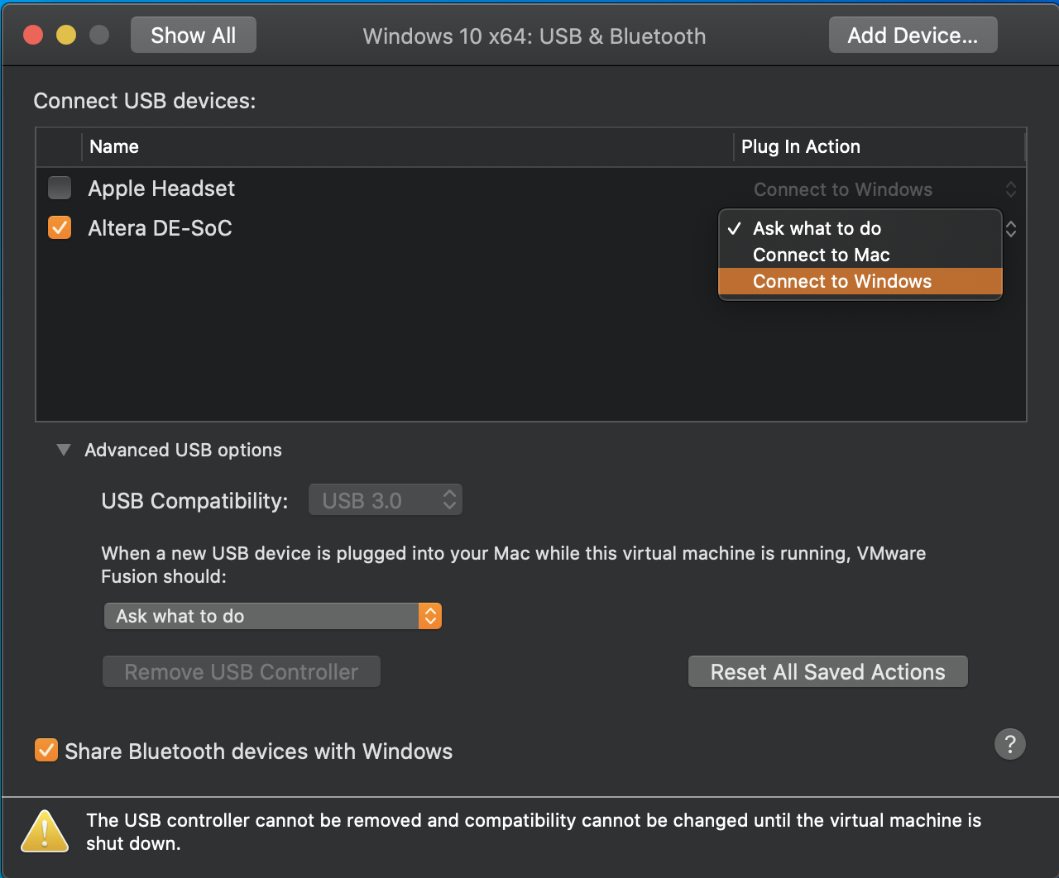Screen dimensions: 1059x878
Task: Click the Help question mark icon
Action: coord(1009,744)
